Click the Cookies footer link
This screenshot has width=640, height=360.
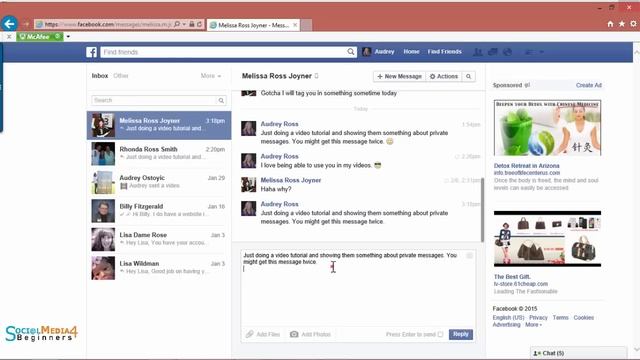[x=584, y=318]
